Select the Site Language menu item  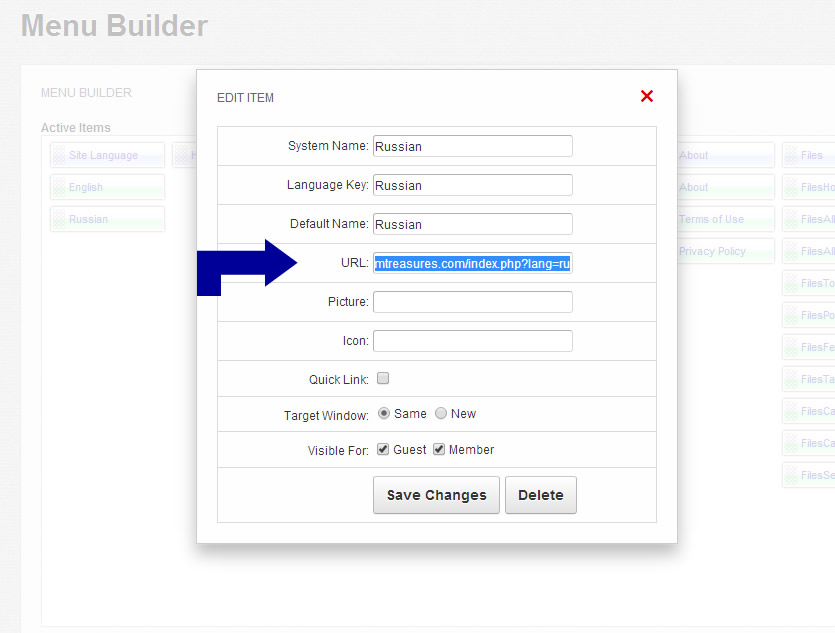pyautogui.click(x=107, y=156)
